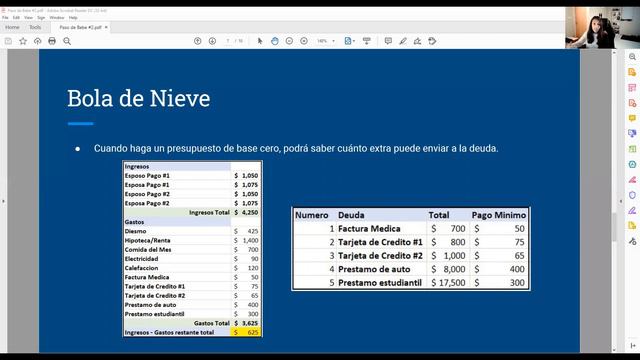
Task: Click the presenter webcam thumbnail
Action: (602, 28)
